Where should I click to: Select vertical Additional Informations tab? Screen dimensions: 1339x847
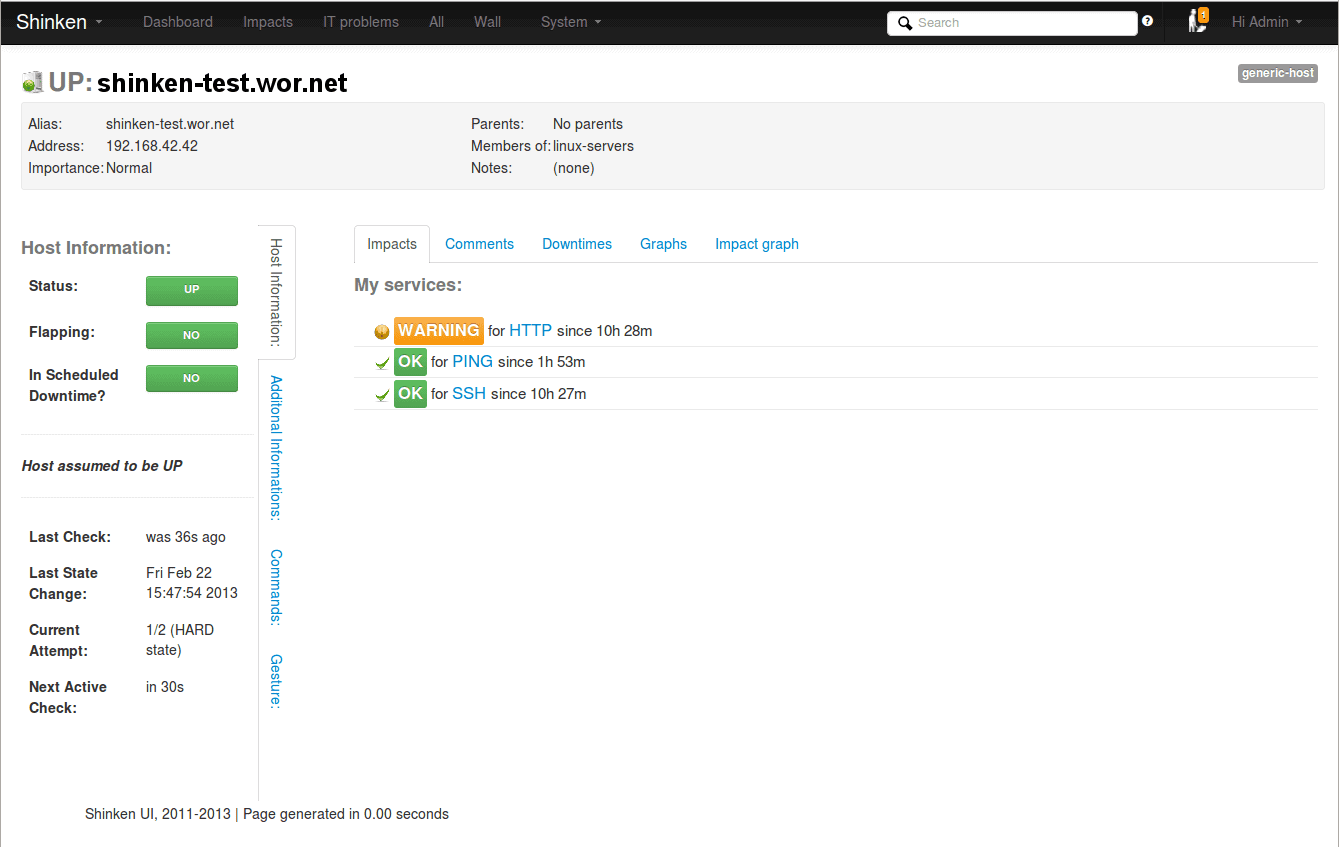pos(276,447)
